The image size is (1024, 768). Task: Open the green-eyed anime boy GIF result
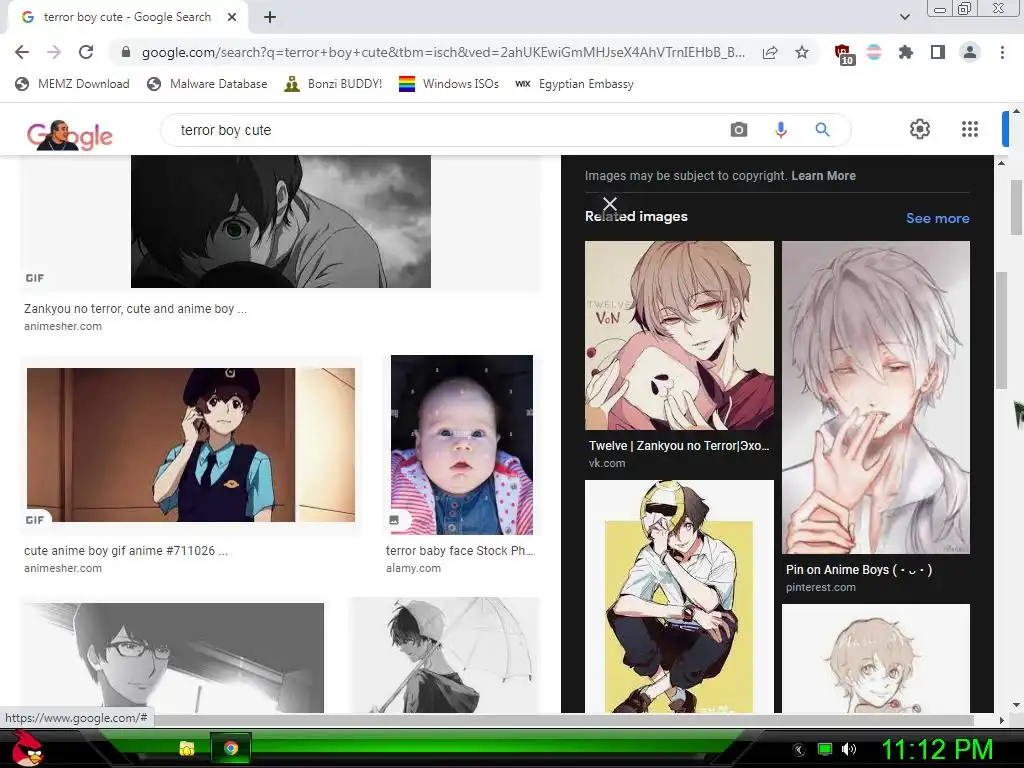click(281, 221)
